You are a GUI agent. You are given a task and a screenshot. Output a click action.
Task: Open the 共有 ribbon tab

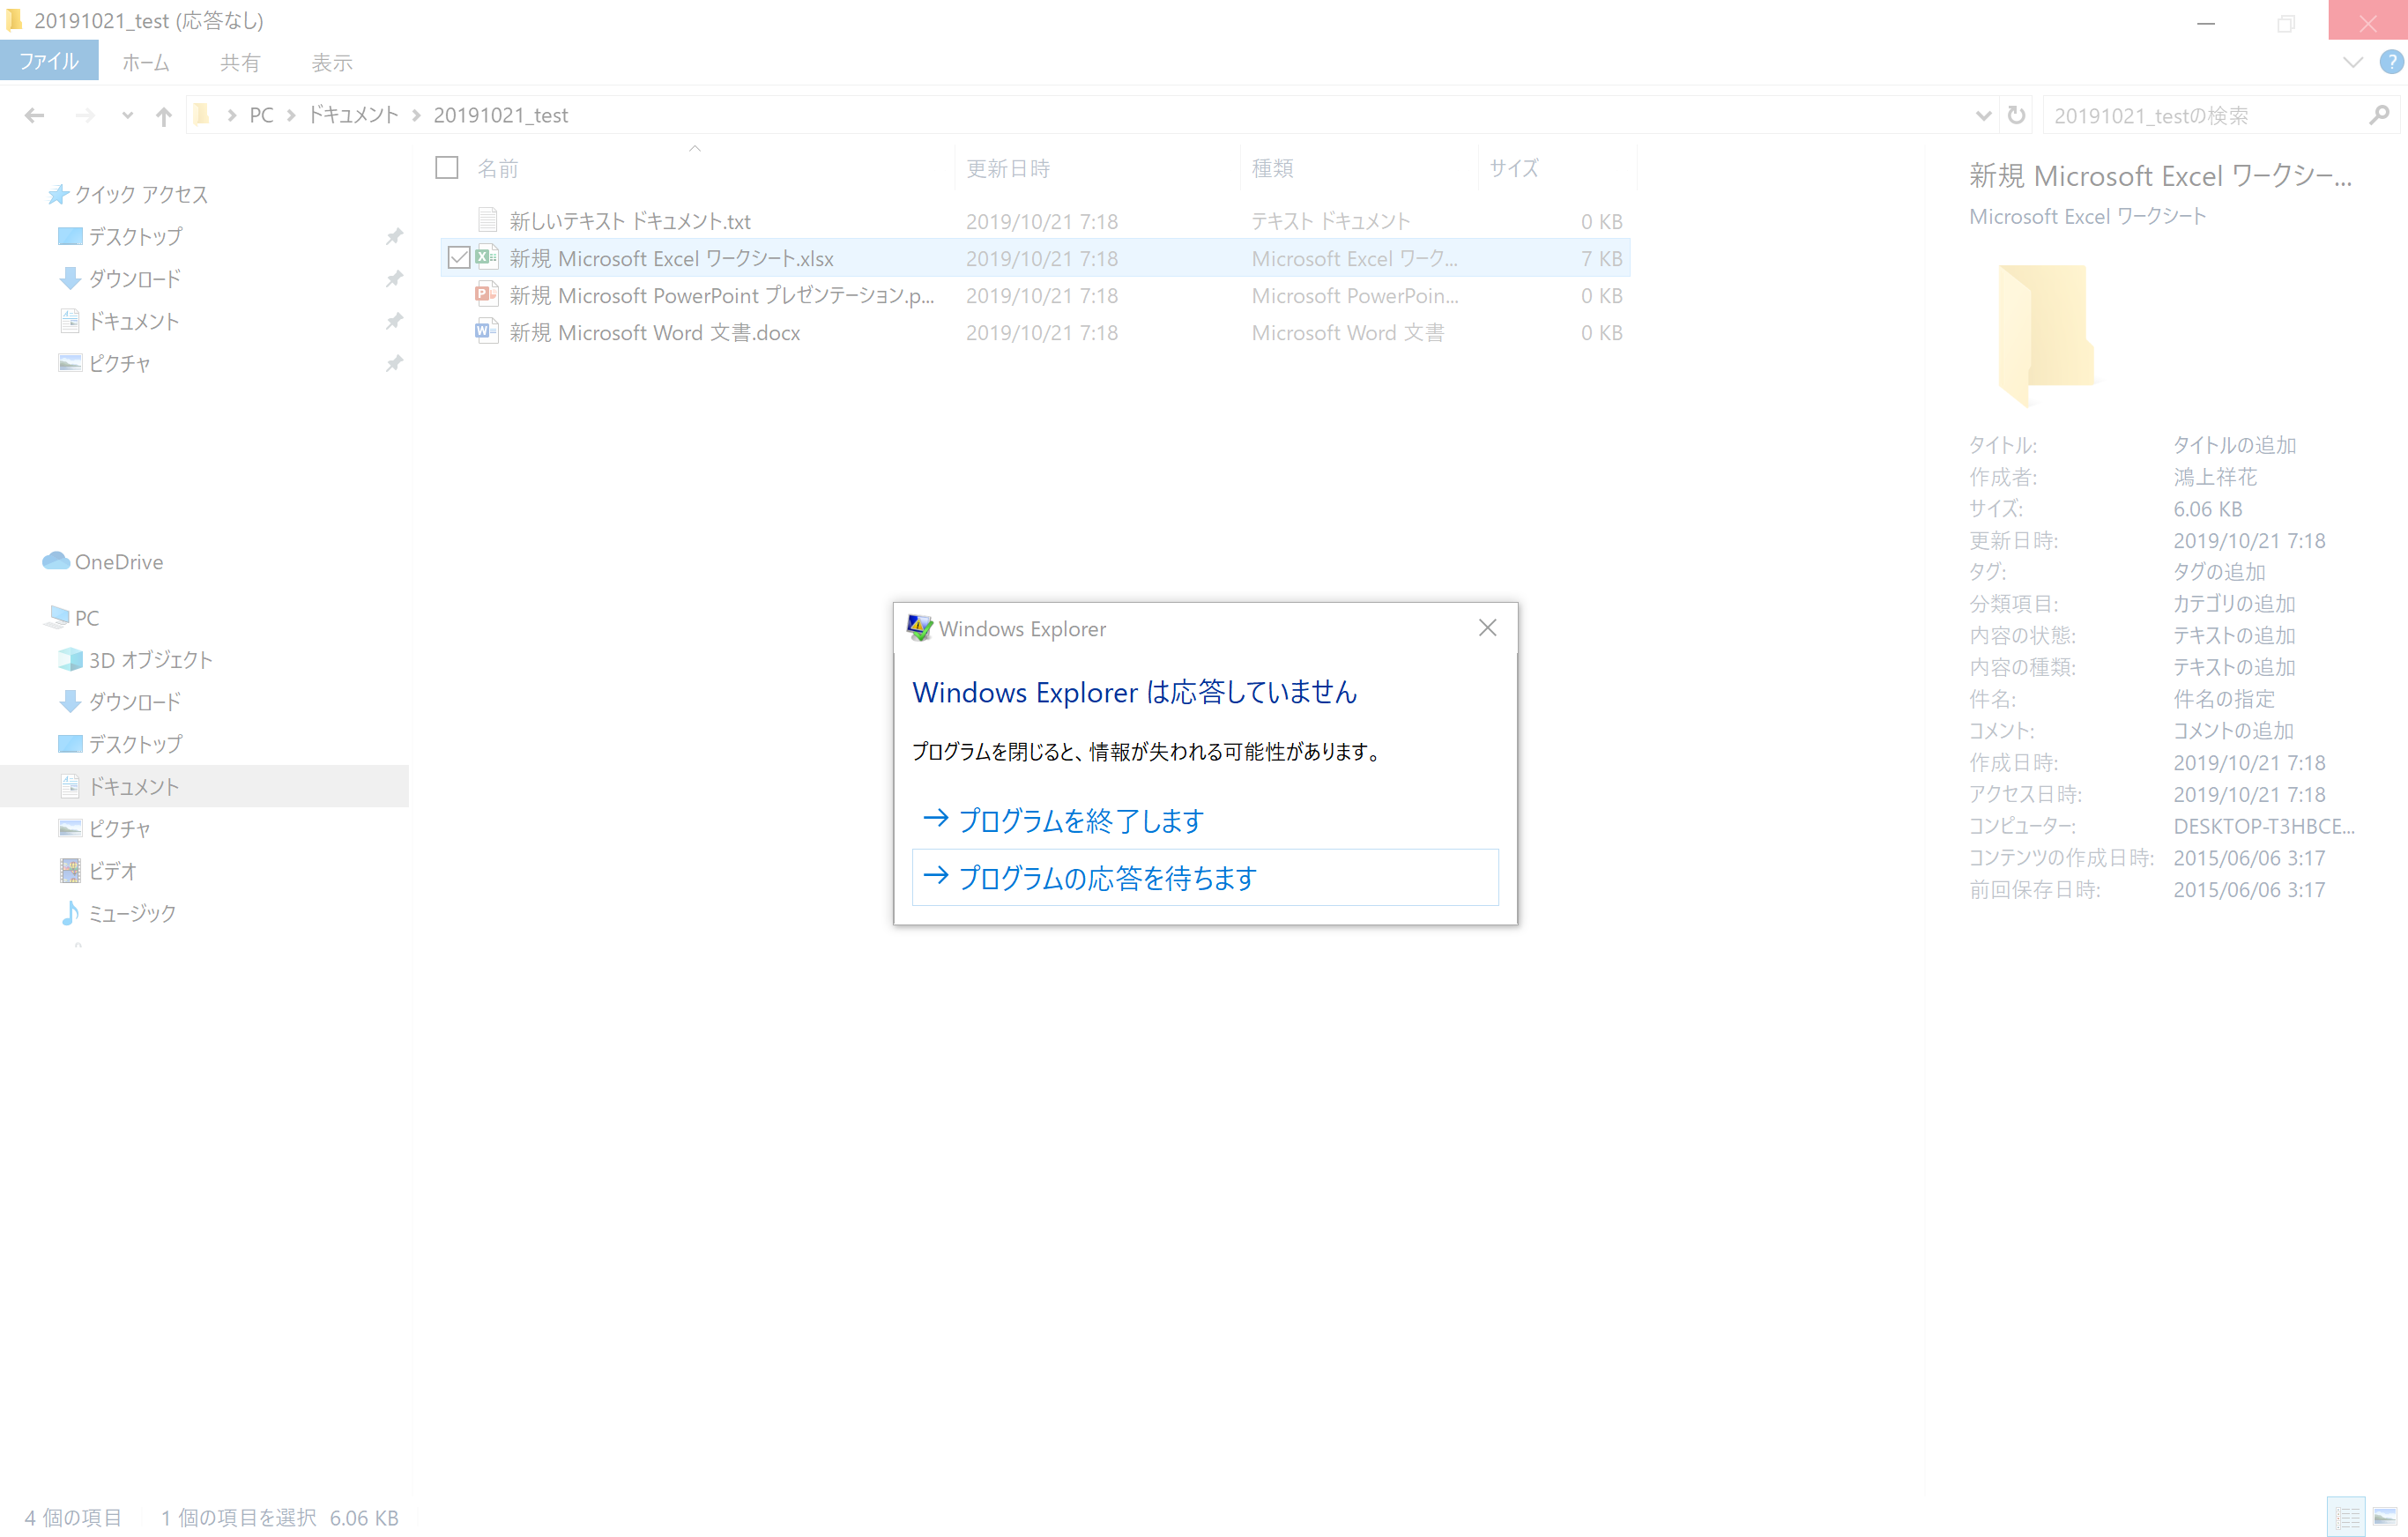pyautogui.click(x=240, y=62)
